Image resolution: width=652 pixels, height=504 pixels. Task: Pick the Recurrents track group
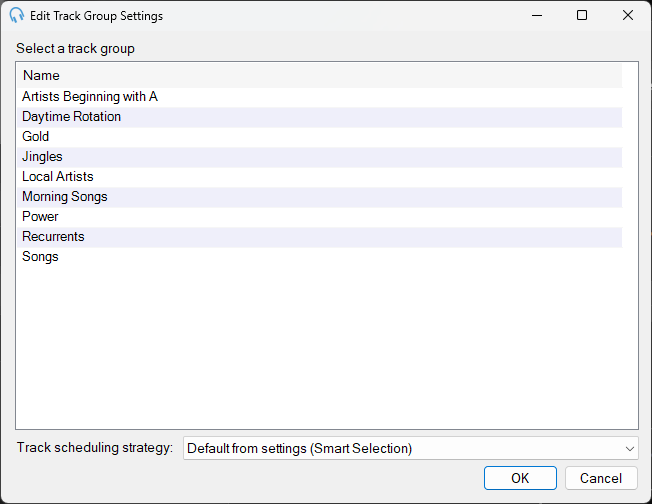click(320, 237)
